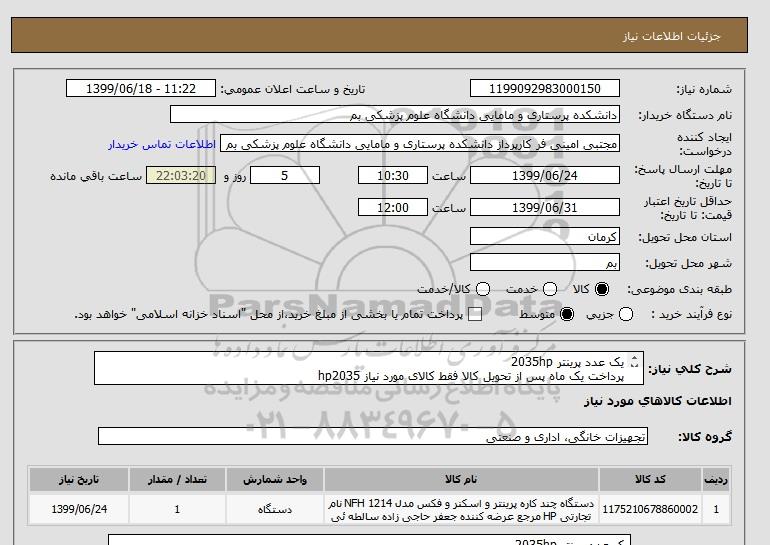
Task: Select the خدمت radio button
Action: coord(550,289)
